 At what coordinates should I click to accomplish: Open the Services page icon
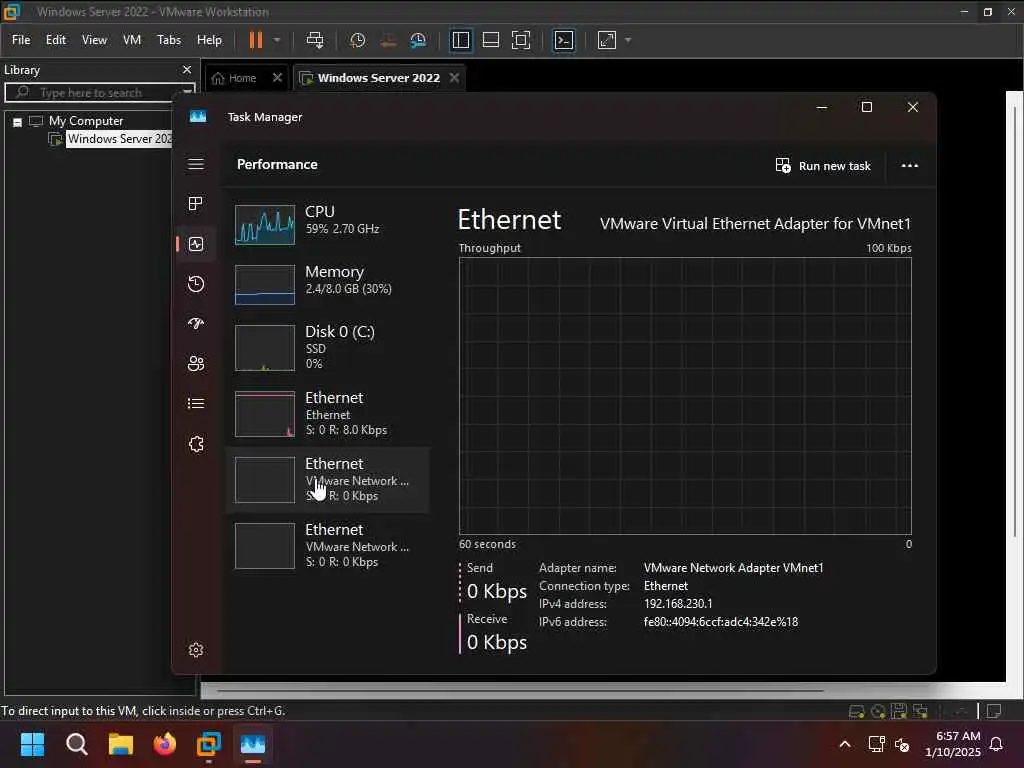pos(196,444)
